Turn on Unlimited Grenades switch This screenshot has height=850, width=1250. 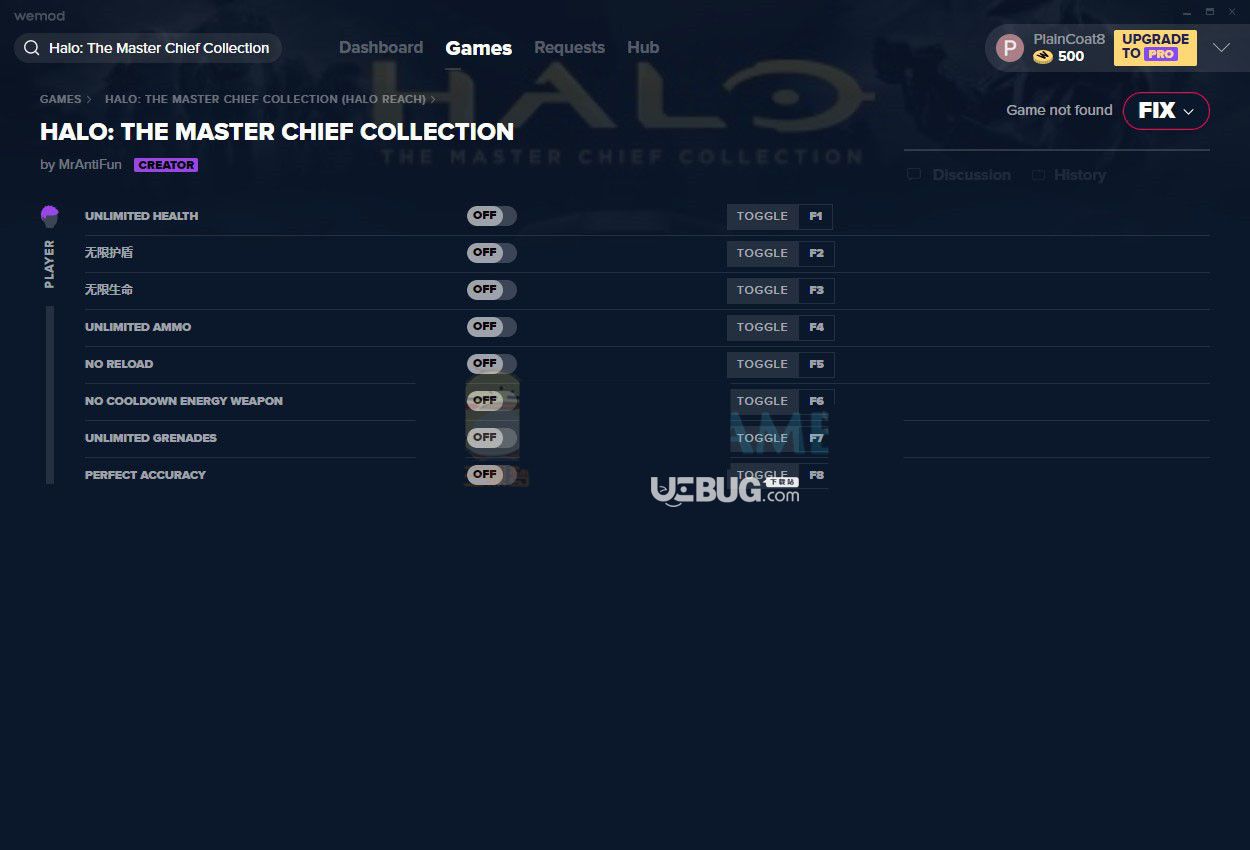click(x=492, y=438)
